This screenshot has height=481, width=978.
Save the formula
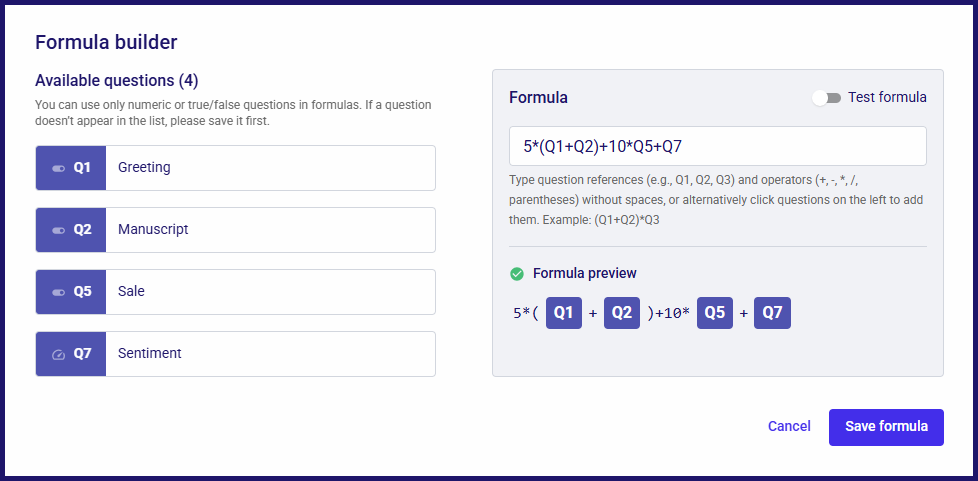pyautogui.click(x=886, y=427)
